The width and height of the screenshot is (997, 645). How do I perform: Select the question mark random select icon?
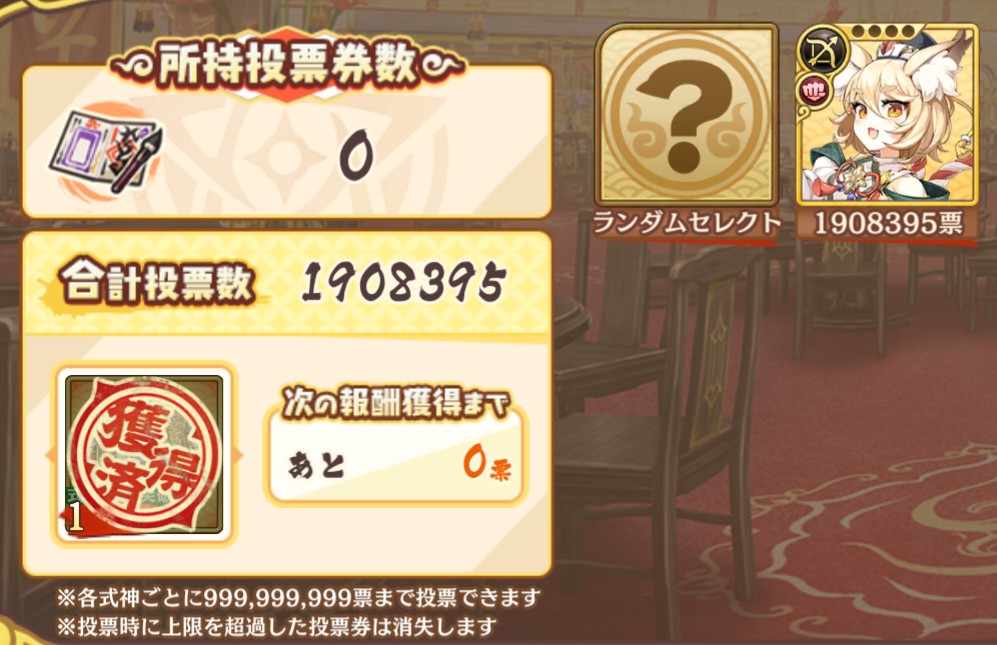(687, 115)
